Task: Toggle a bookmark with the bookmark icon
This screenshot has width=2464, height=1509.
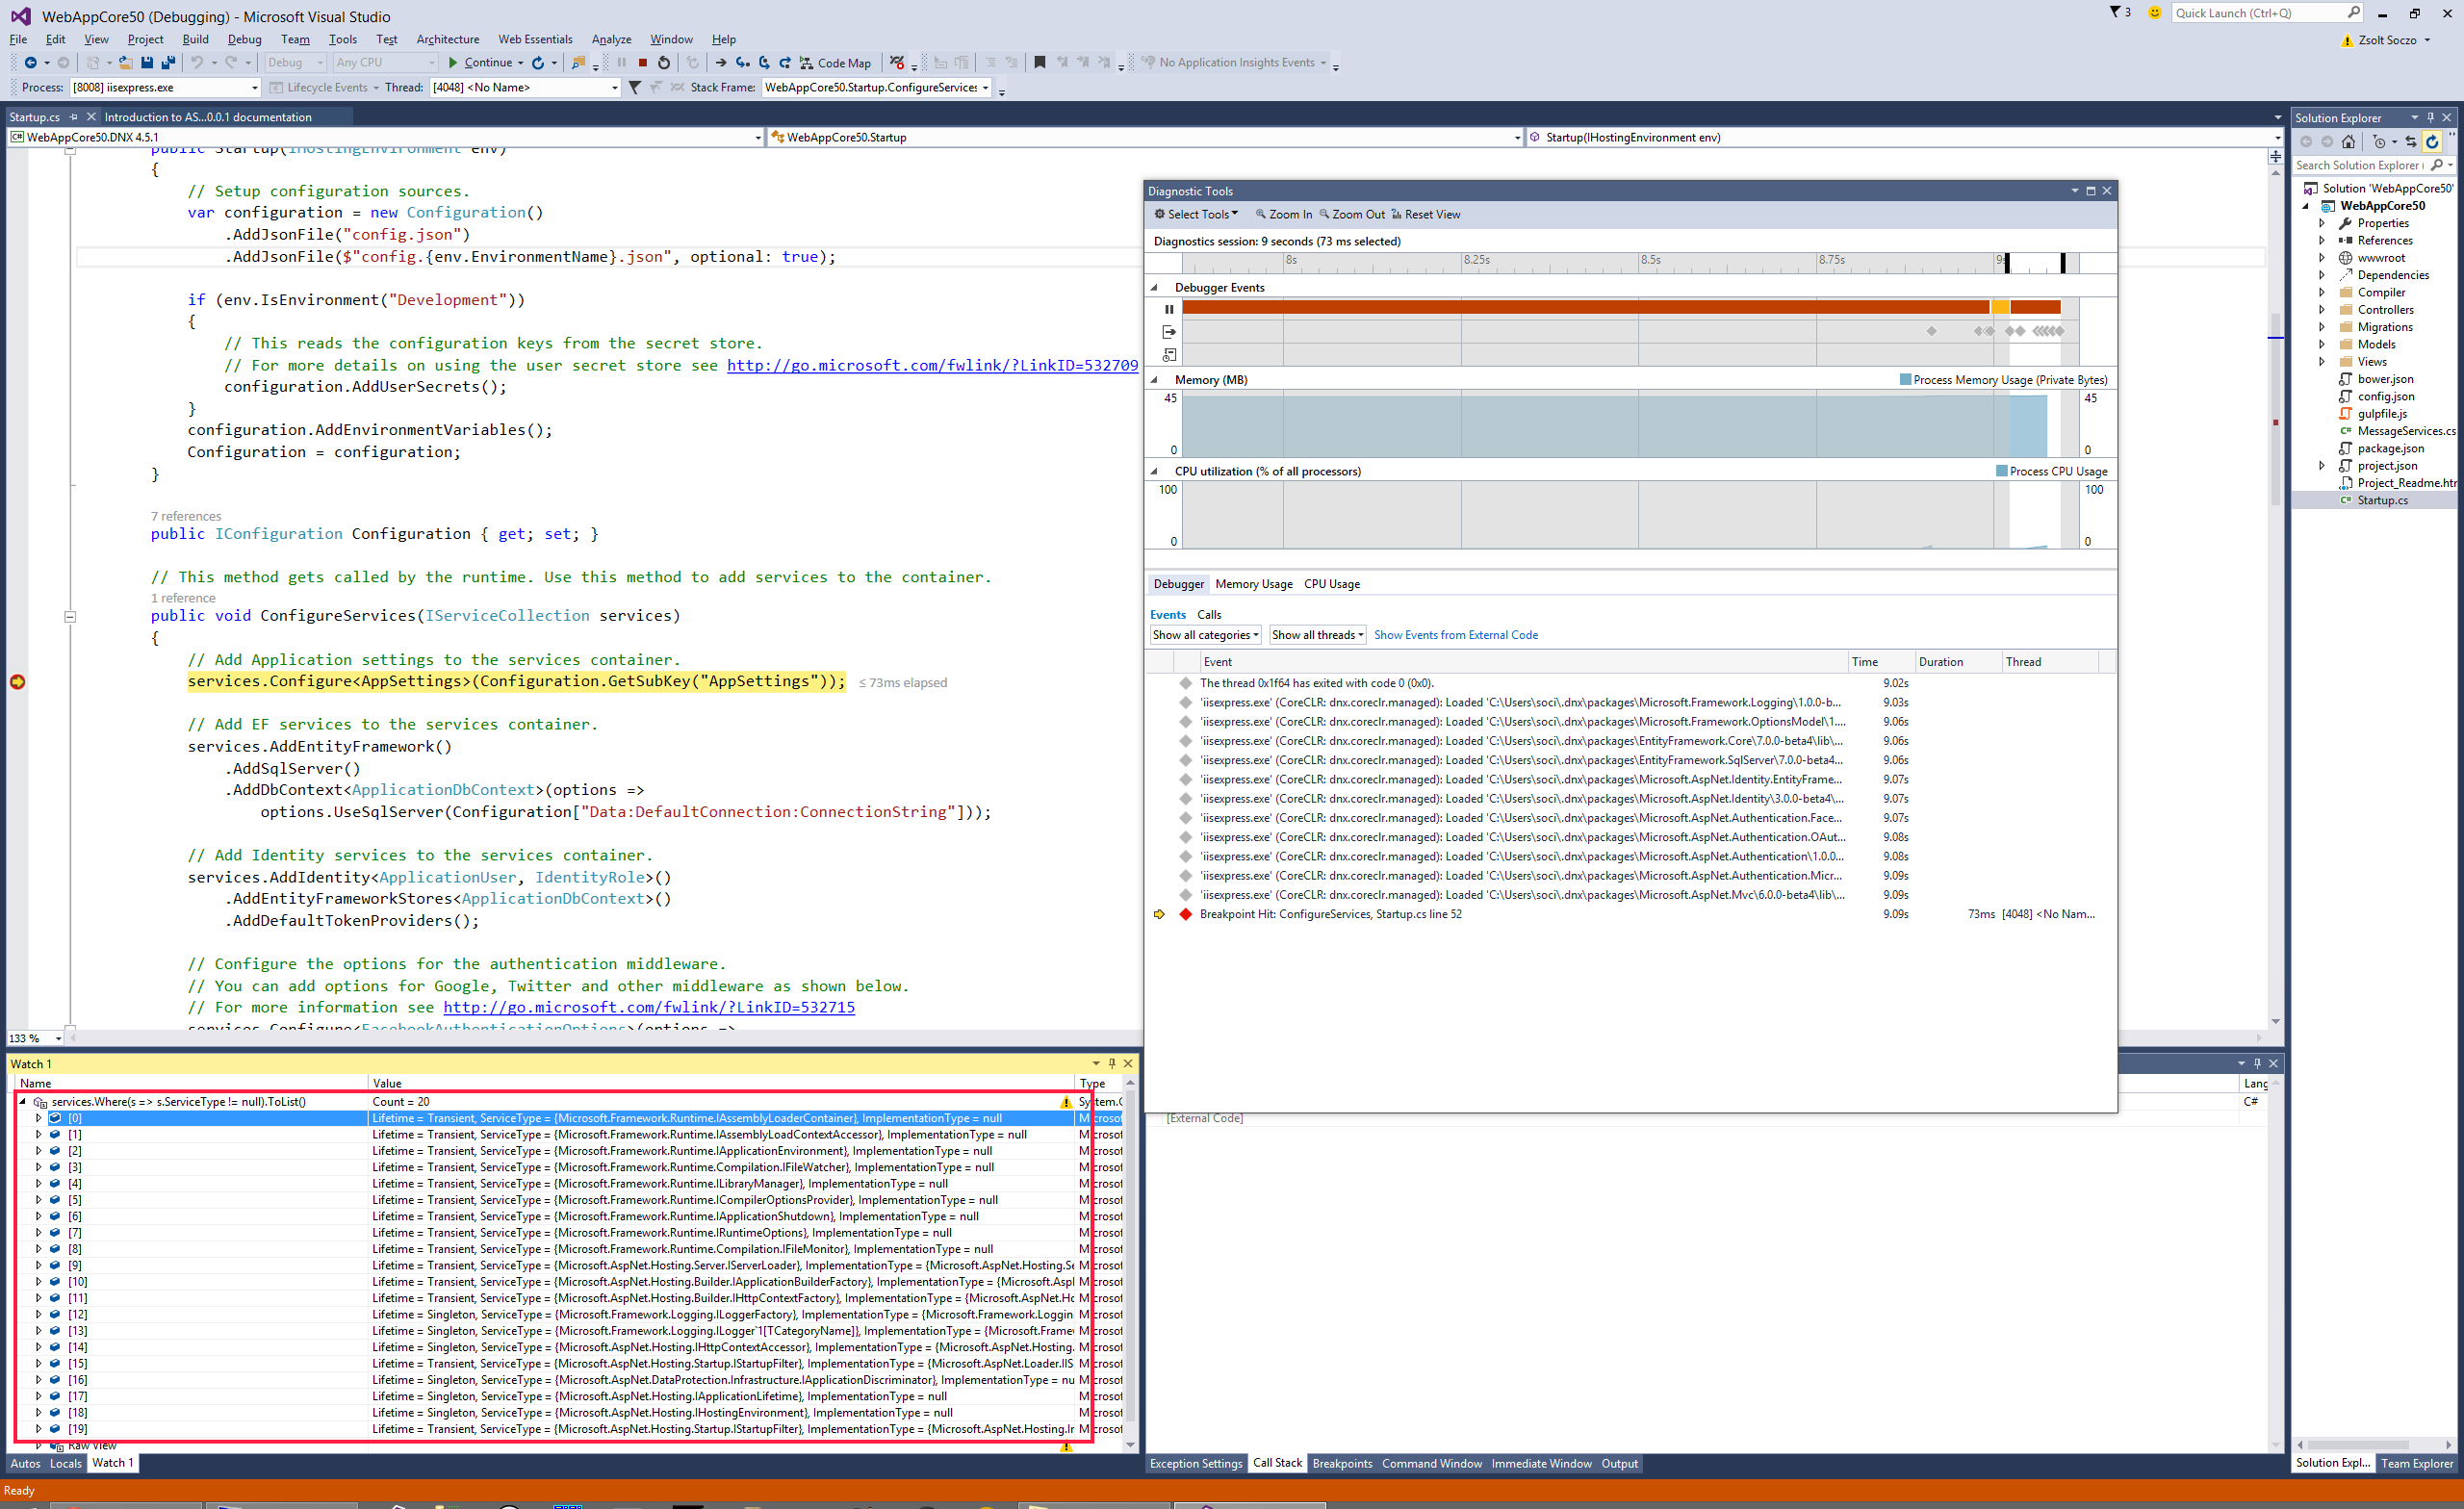Action: coord(1040,63)
